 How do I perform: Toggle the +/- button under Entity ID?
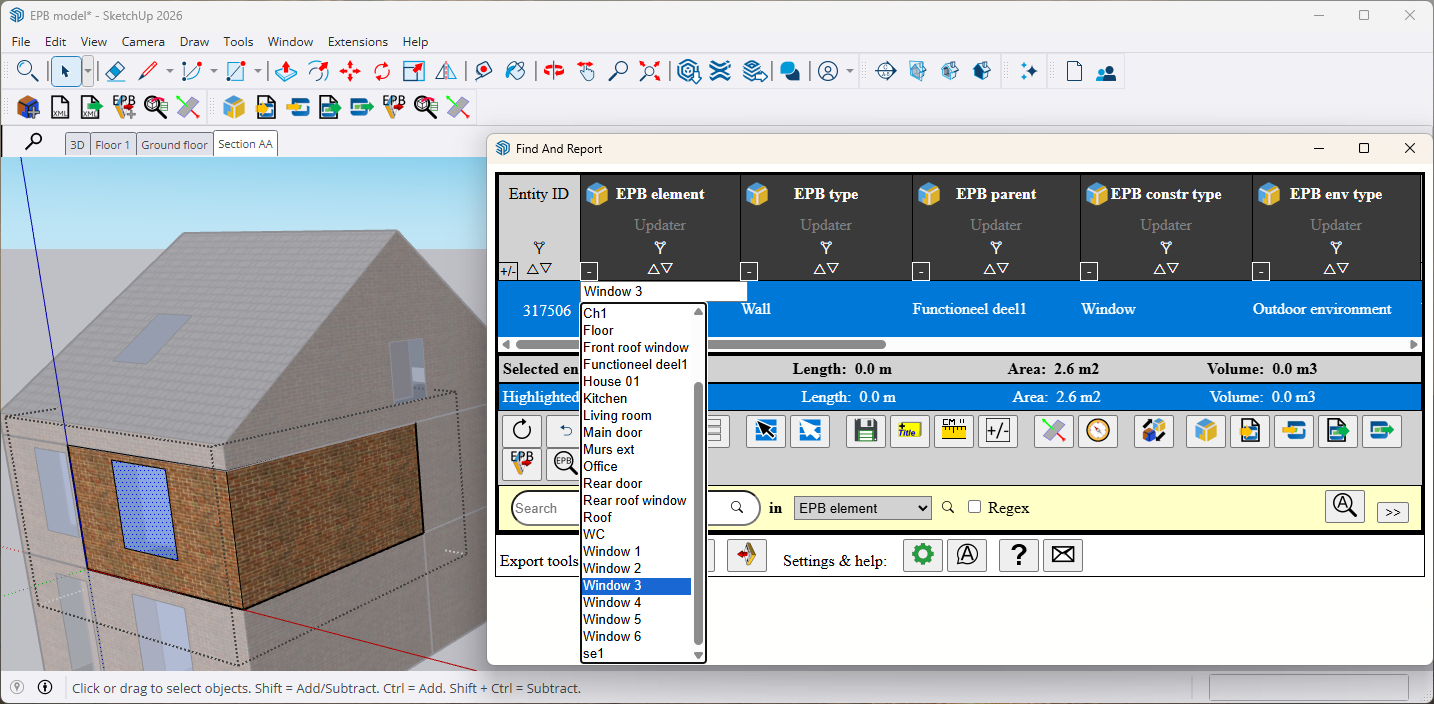coord(508,271)
